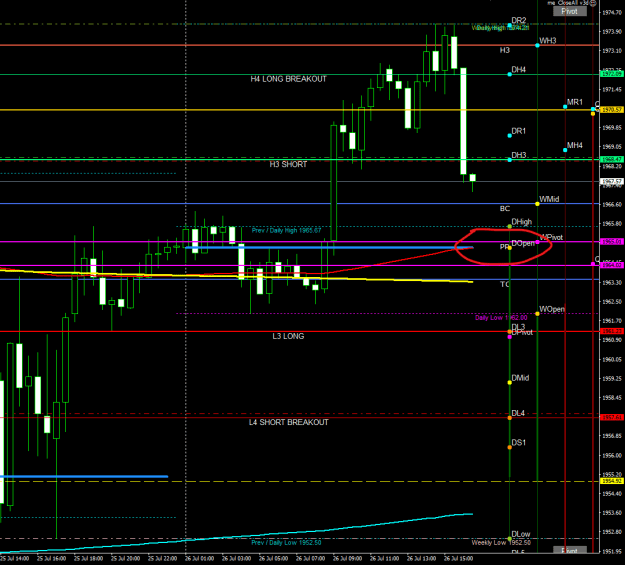625x565 pixels.
Task: Click the 1974.70 price scale value
Action: [611, 13]
